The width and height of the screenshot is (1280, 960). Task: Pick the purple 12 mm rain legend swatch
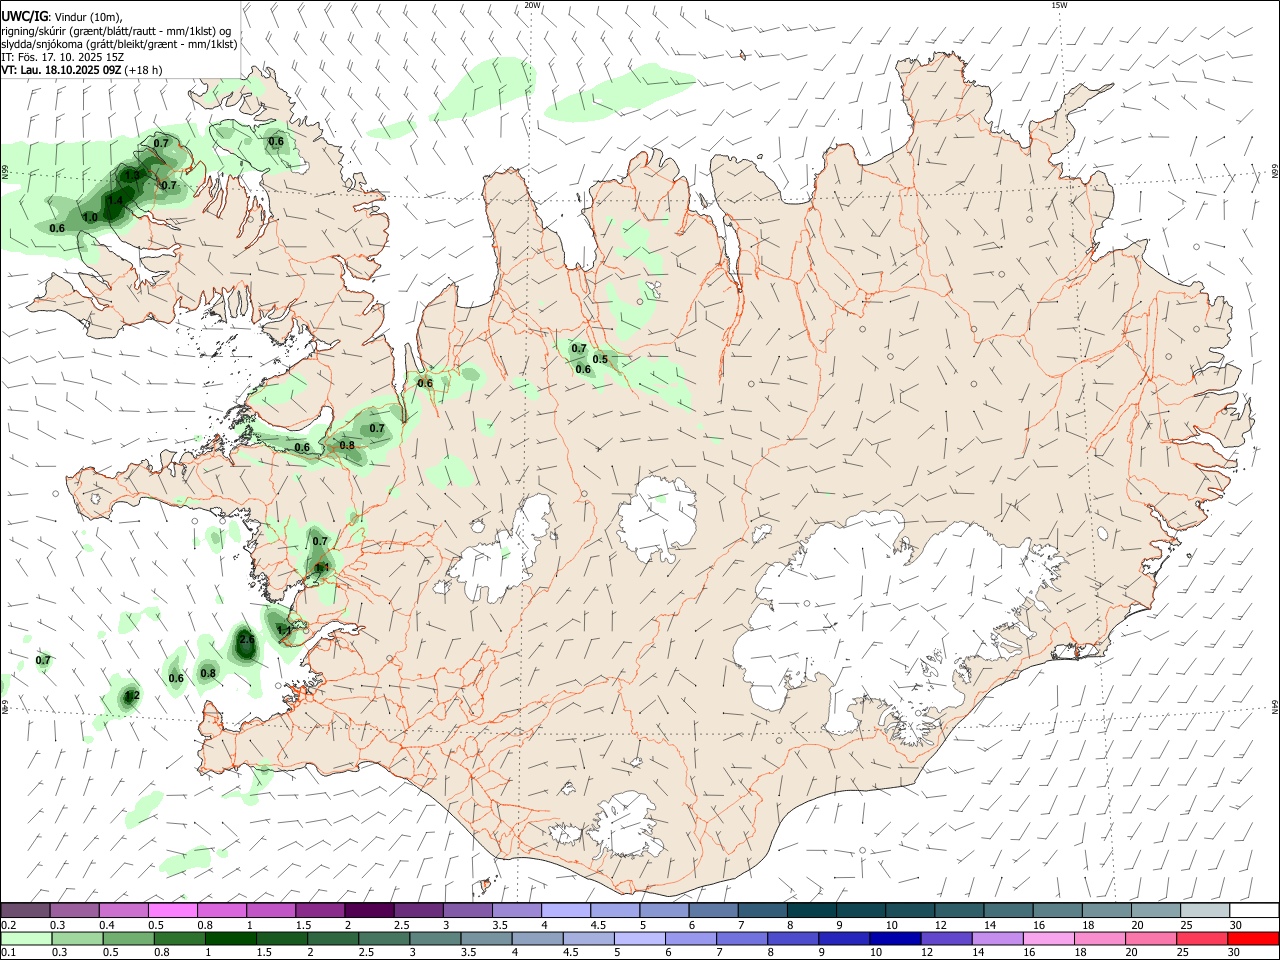(x=945, y=939)
